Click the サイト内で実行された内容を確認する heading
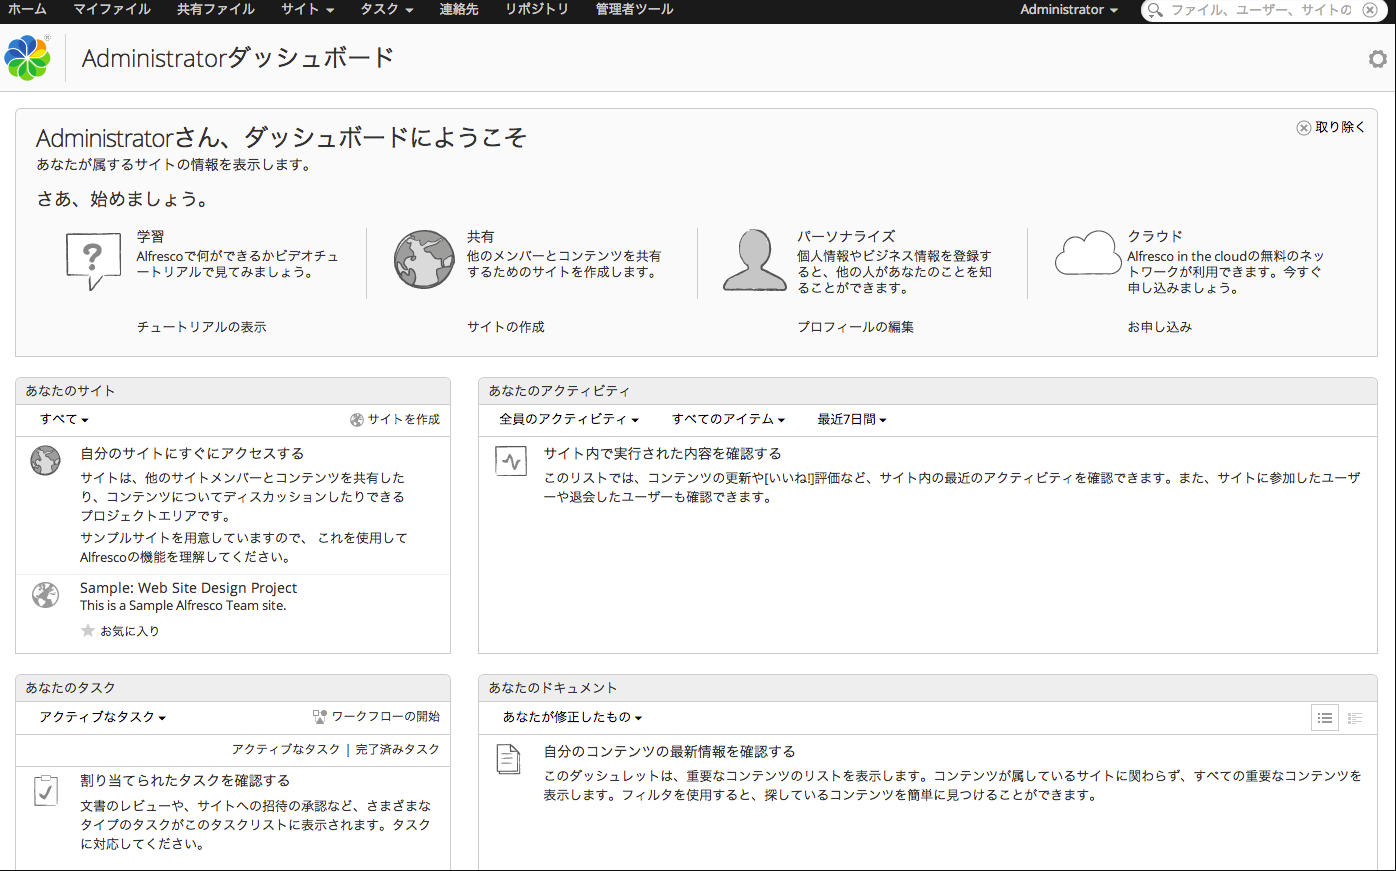Screen dimensions: 1396x871 [662, 454]
